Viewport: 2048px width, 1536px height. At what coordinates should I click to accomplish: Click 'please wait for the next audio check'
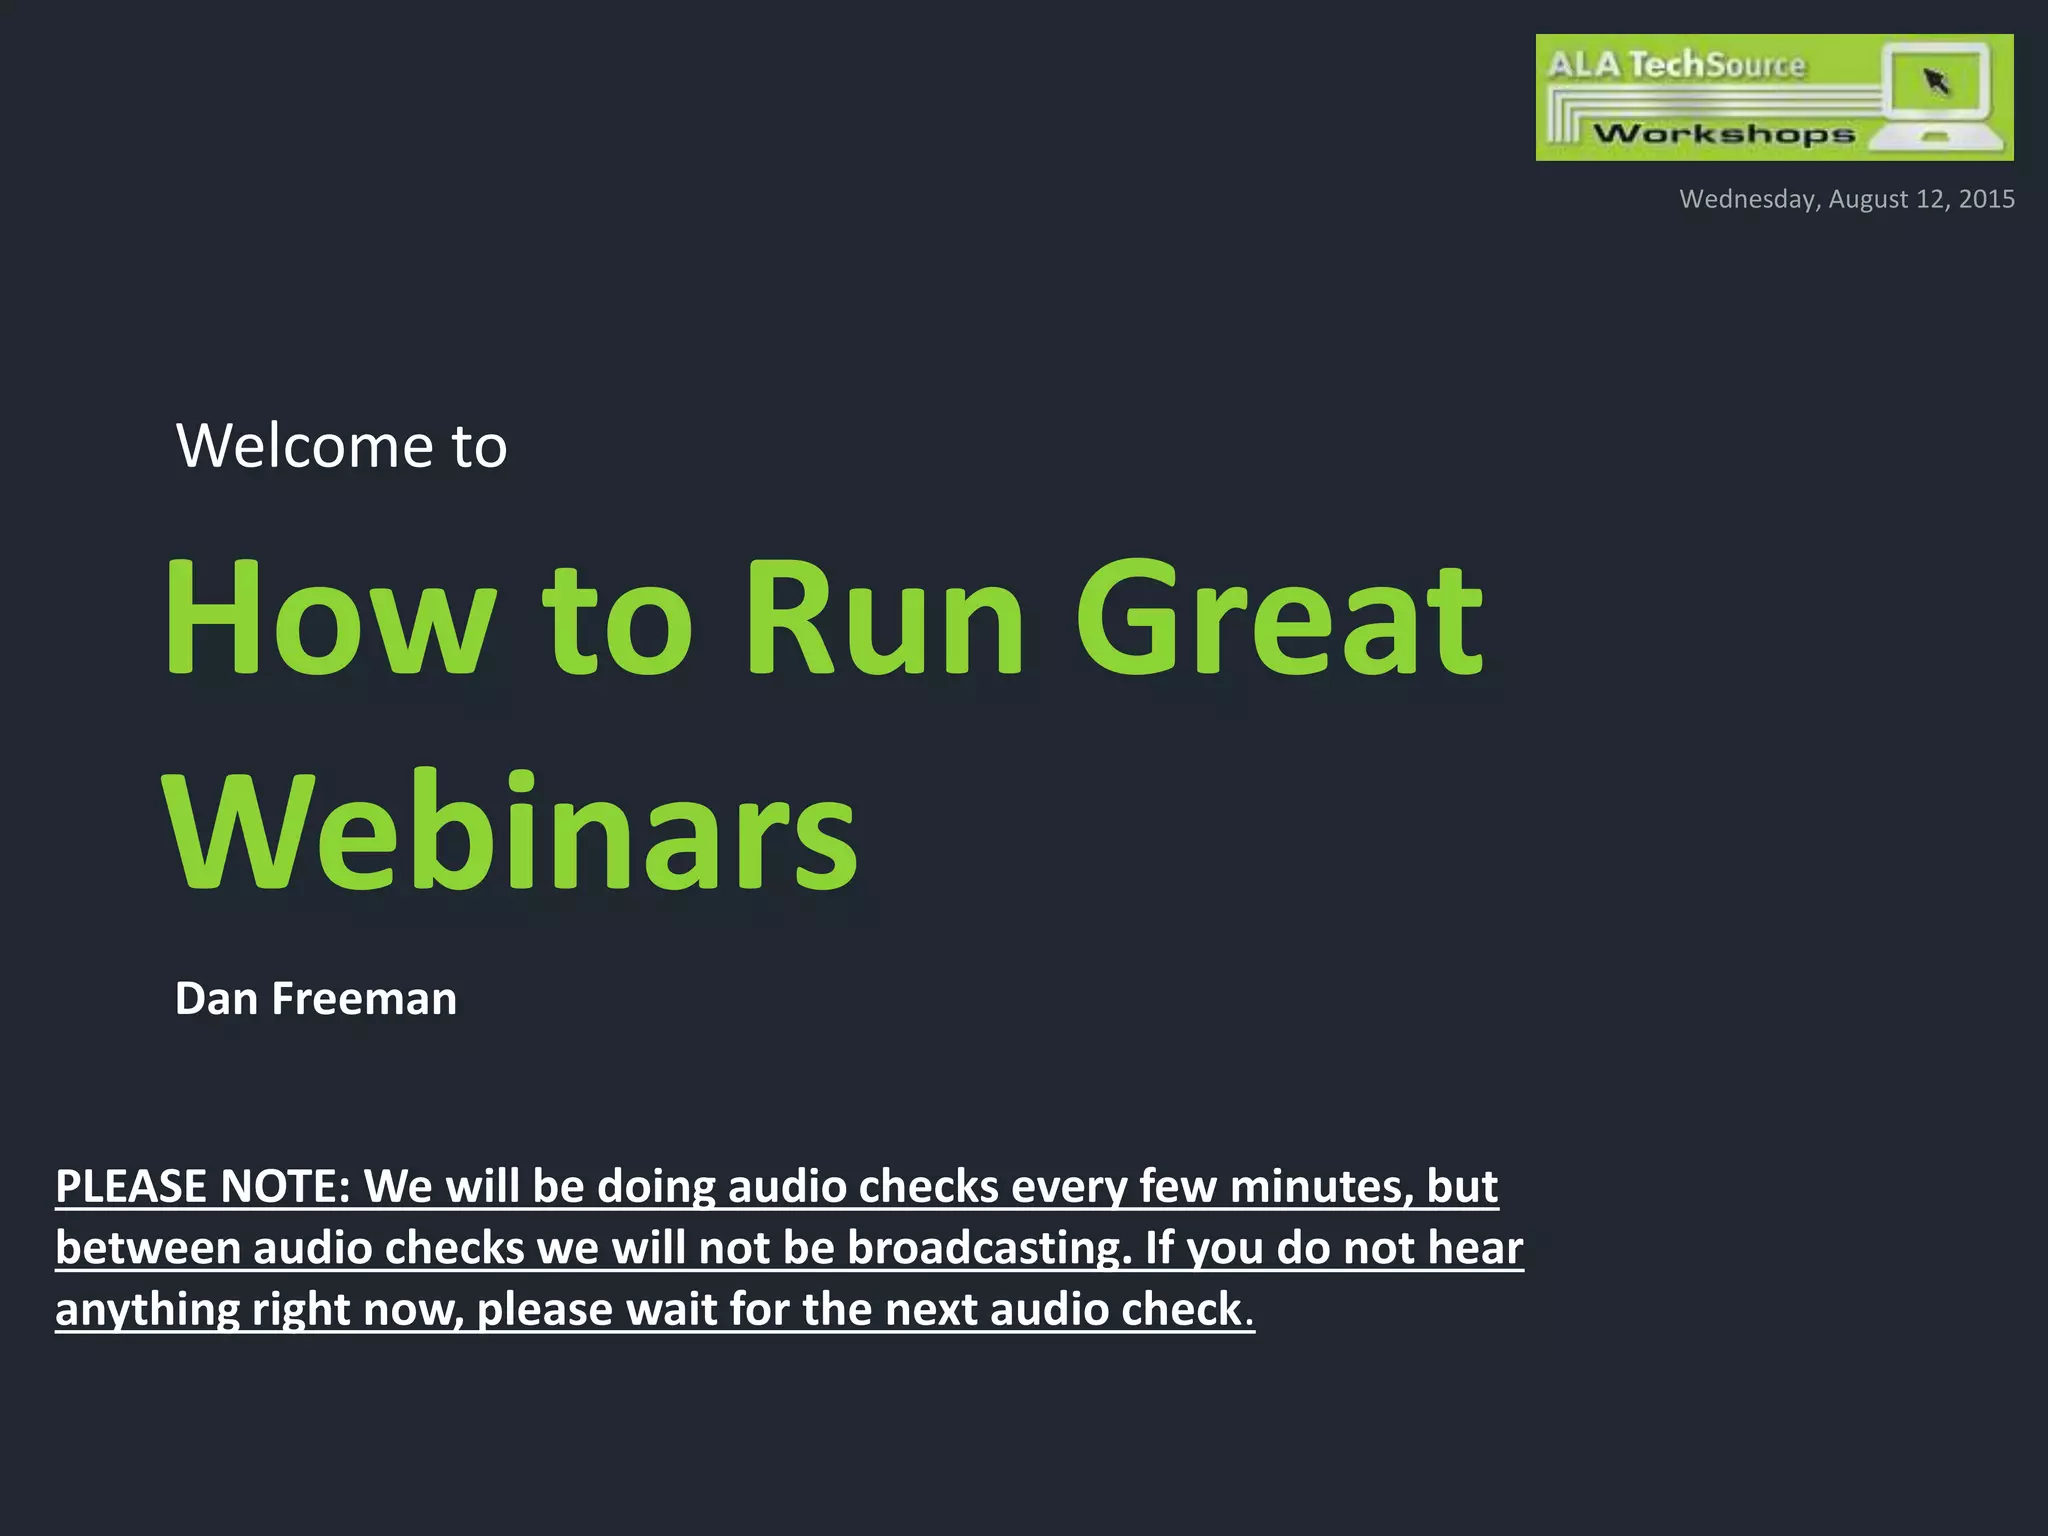pos(862,1309)
